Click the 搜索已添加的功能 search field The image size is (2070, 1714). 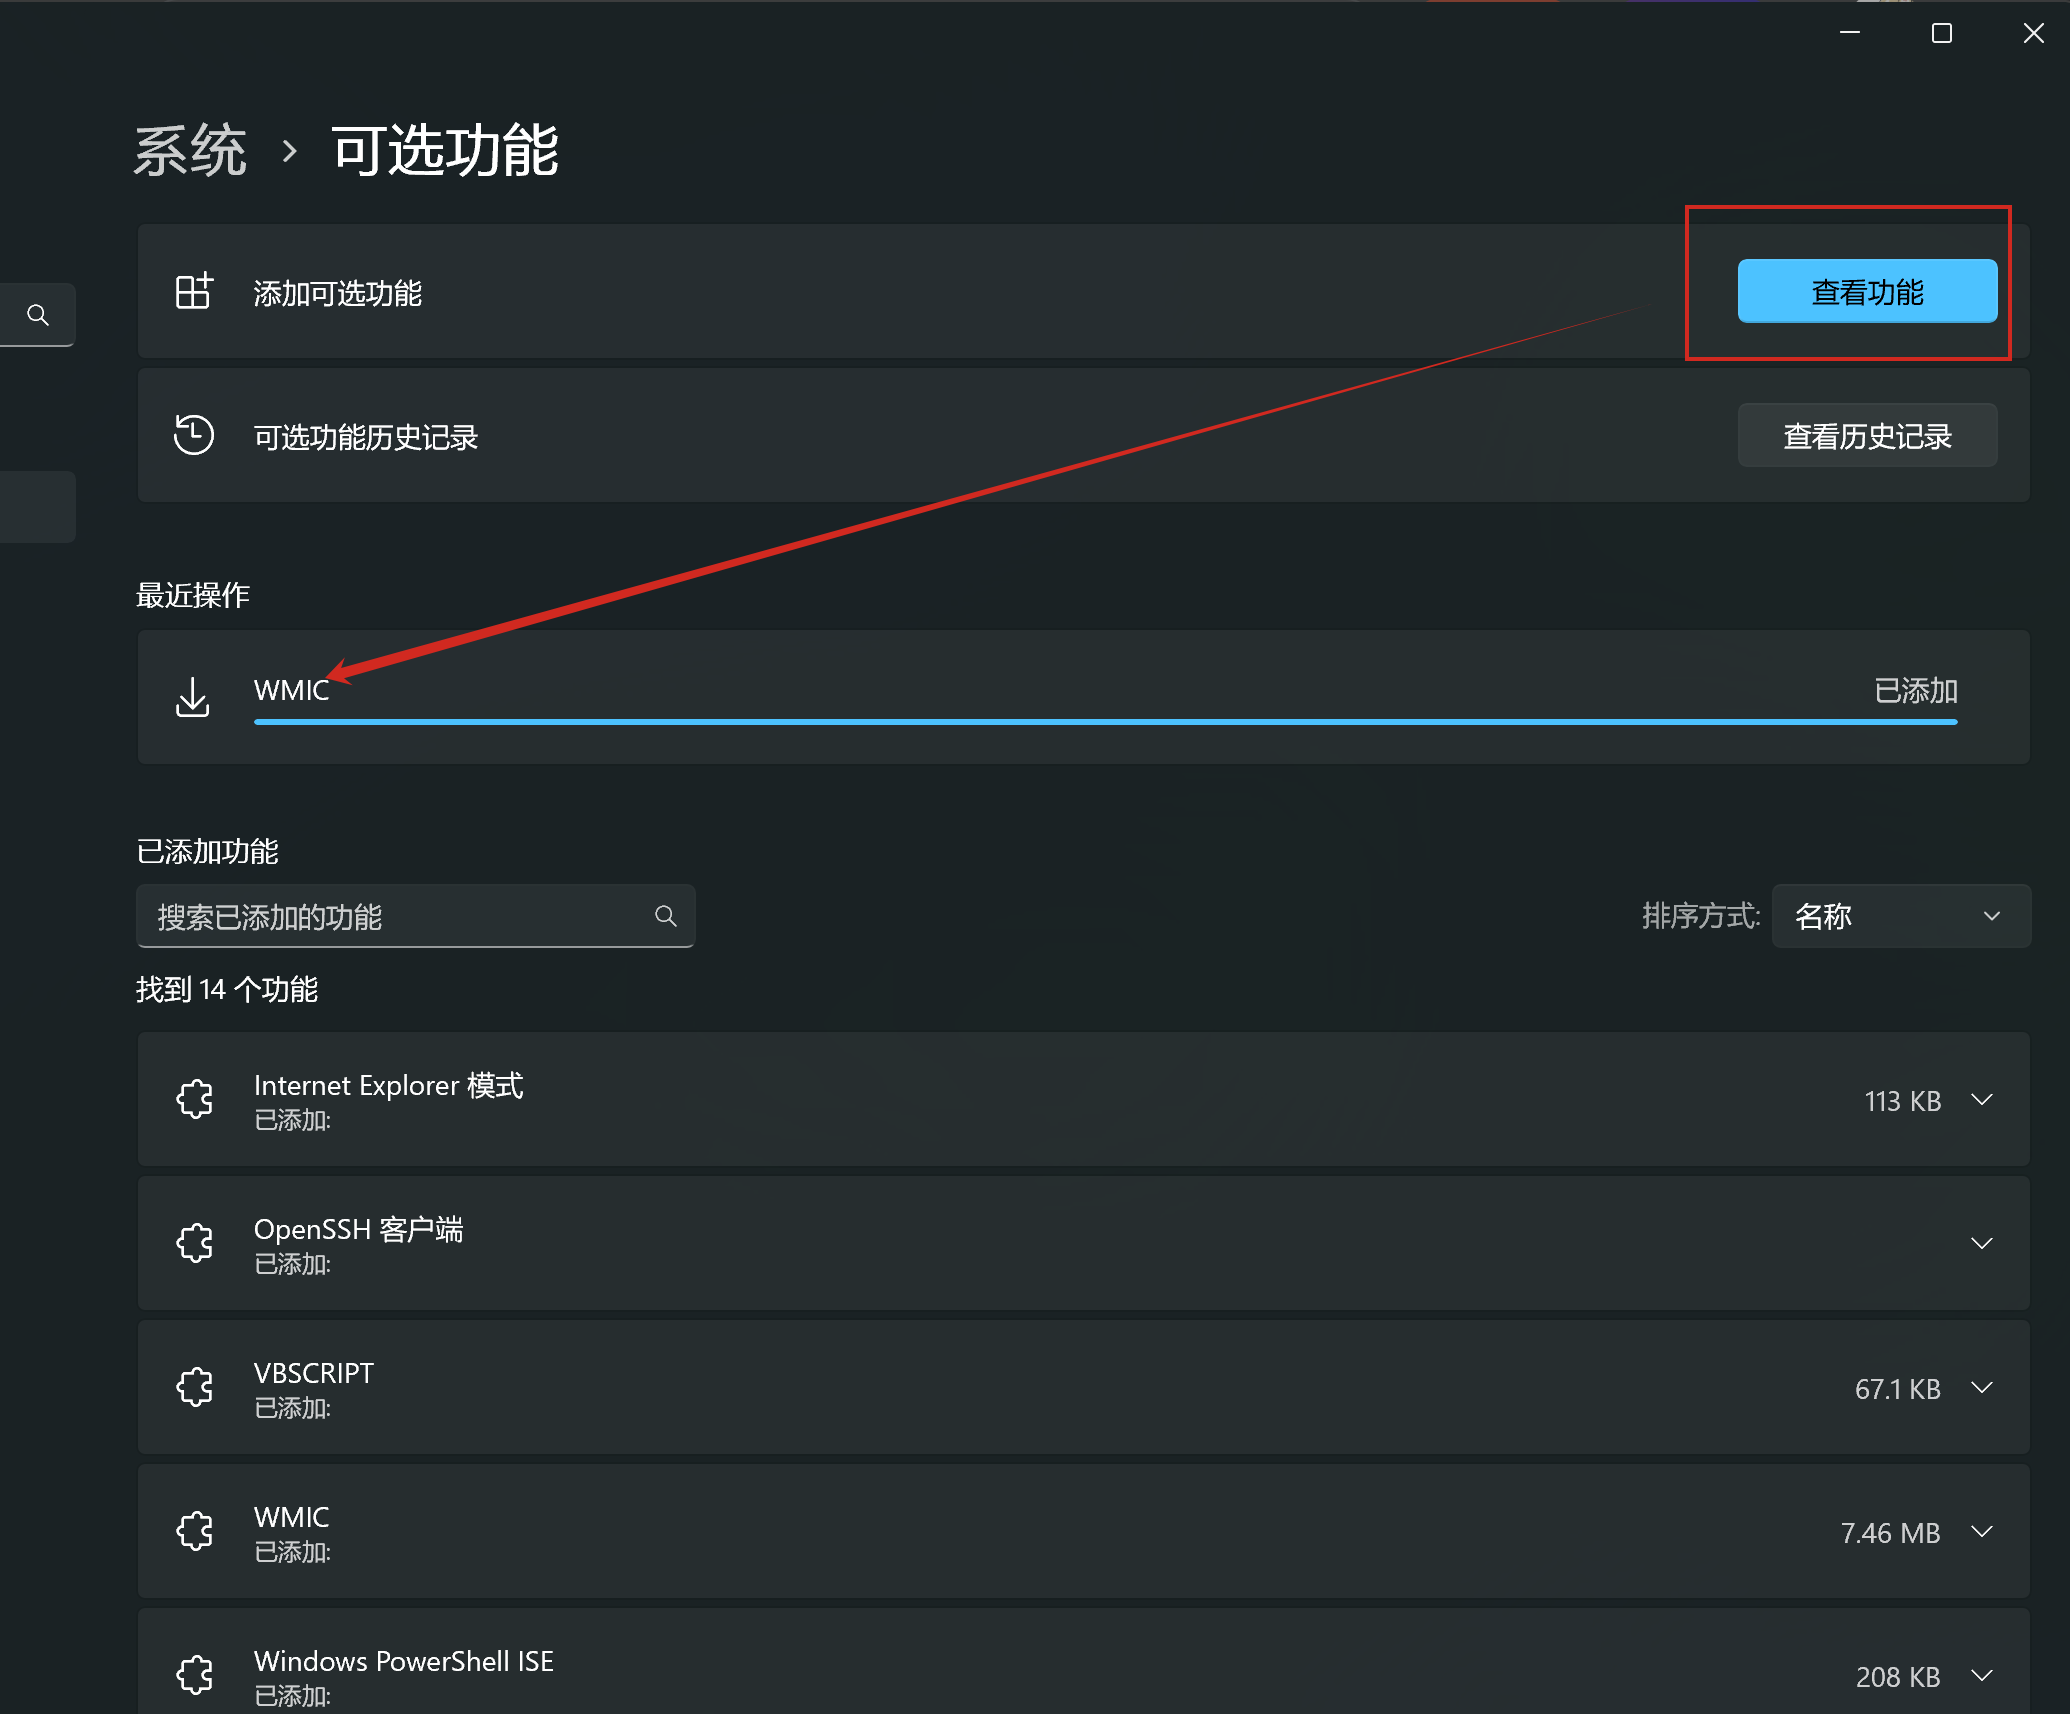click(x=400, y=915)
